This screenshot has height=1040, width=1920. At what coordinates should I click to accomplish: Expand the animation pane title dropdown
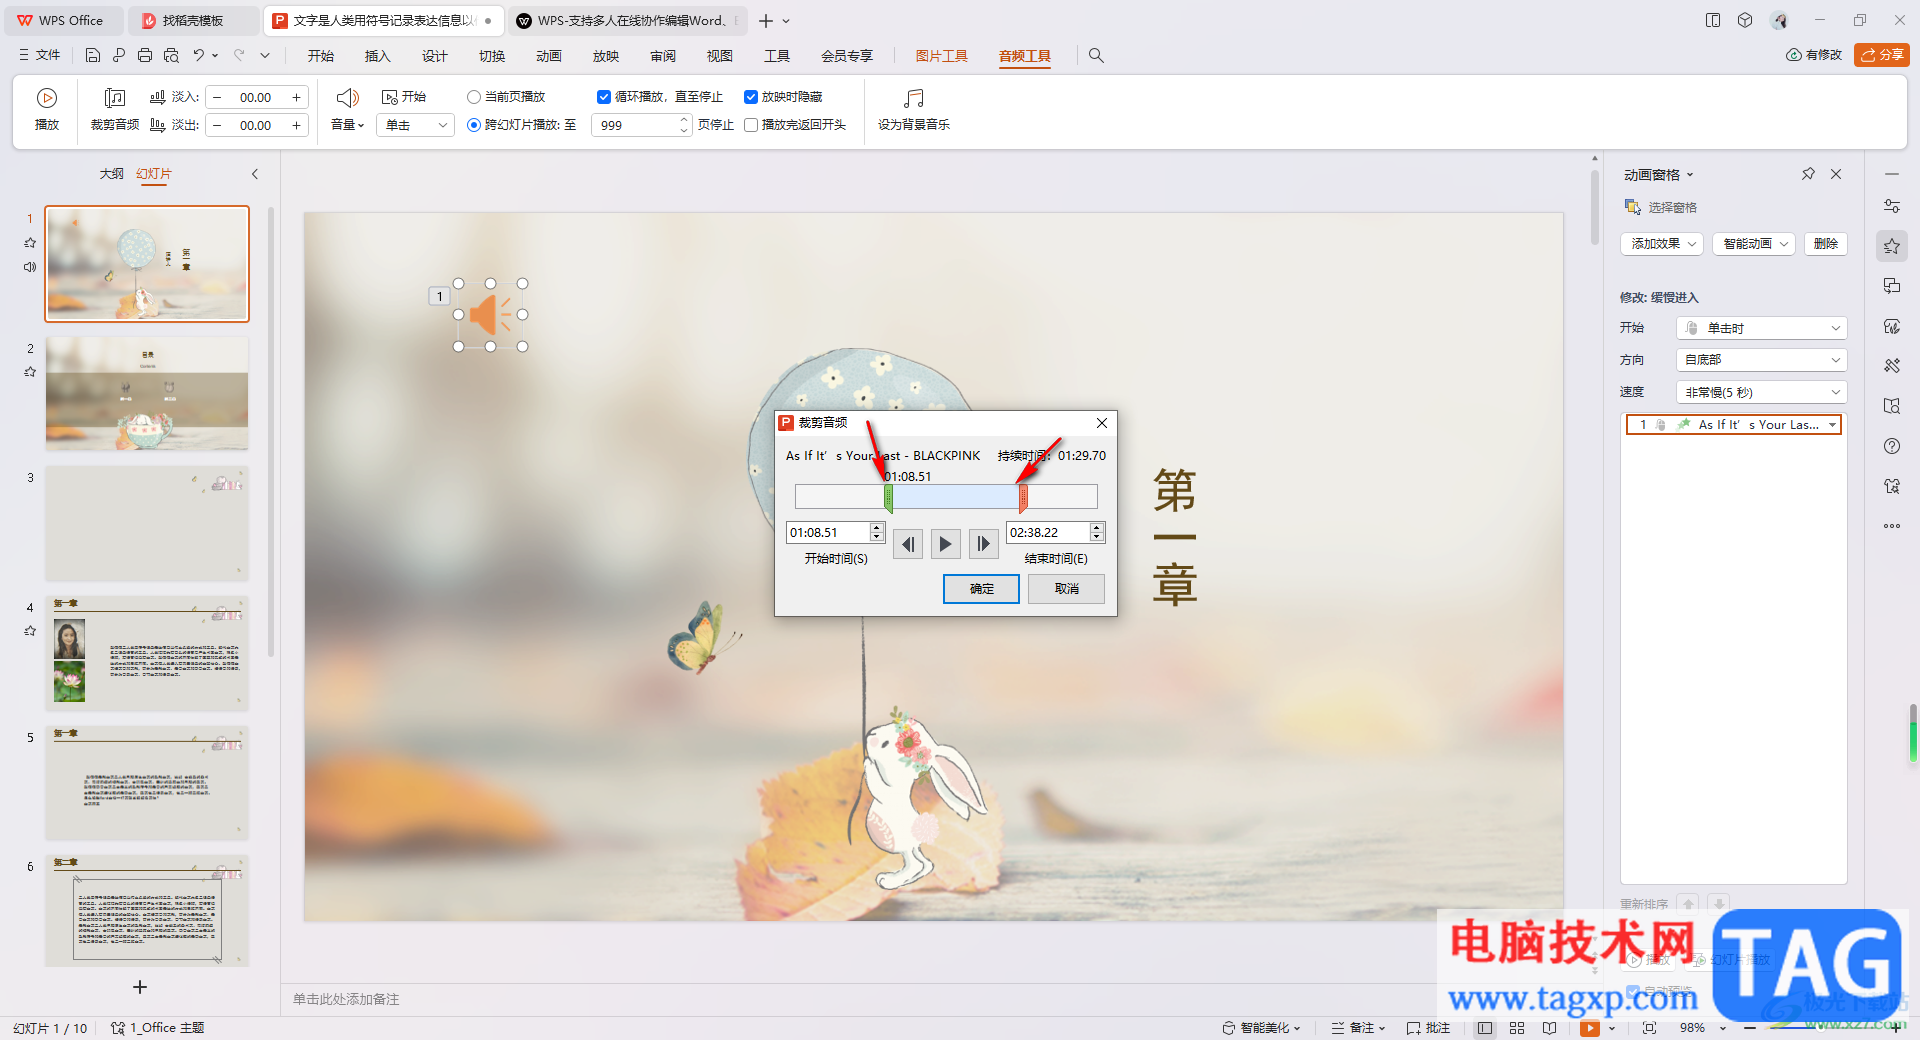(1690, 175)
